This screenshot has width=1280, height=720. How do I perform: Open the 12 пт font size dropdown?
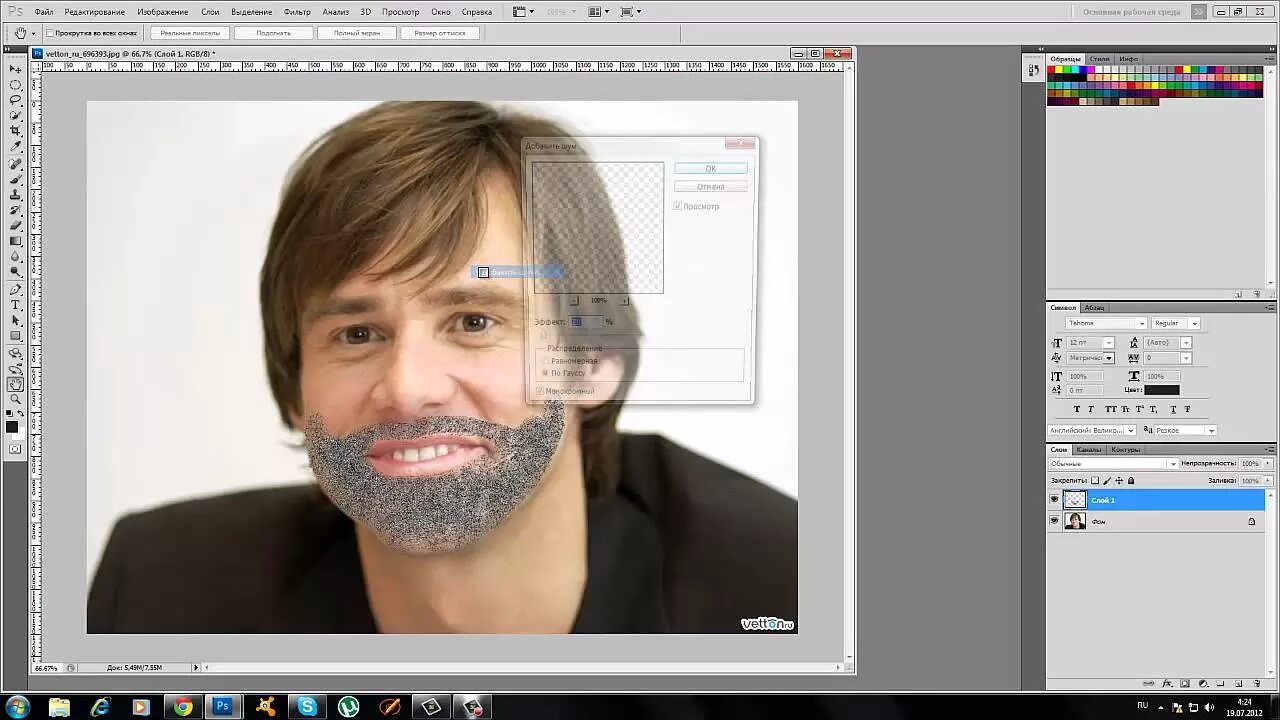pyautogui.click(x=1108, y=343)
